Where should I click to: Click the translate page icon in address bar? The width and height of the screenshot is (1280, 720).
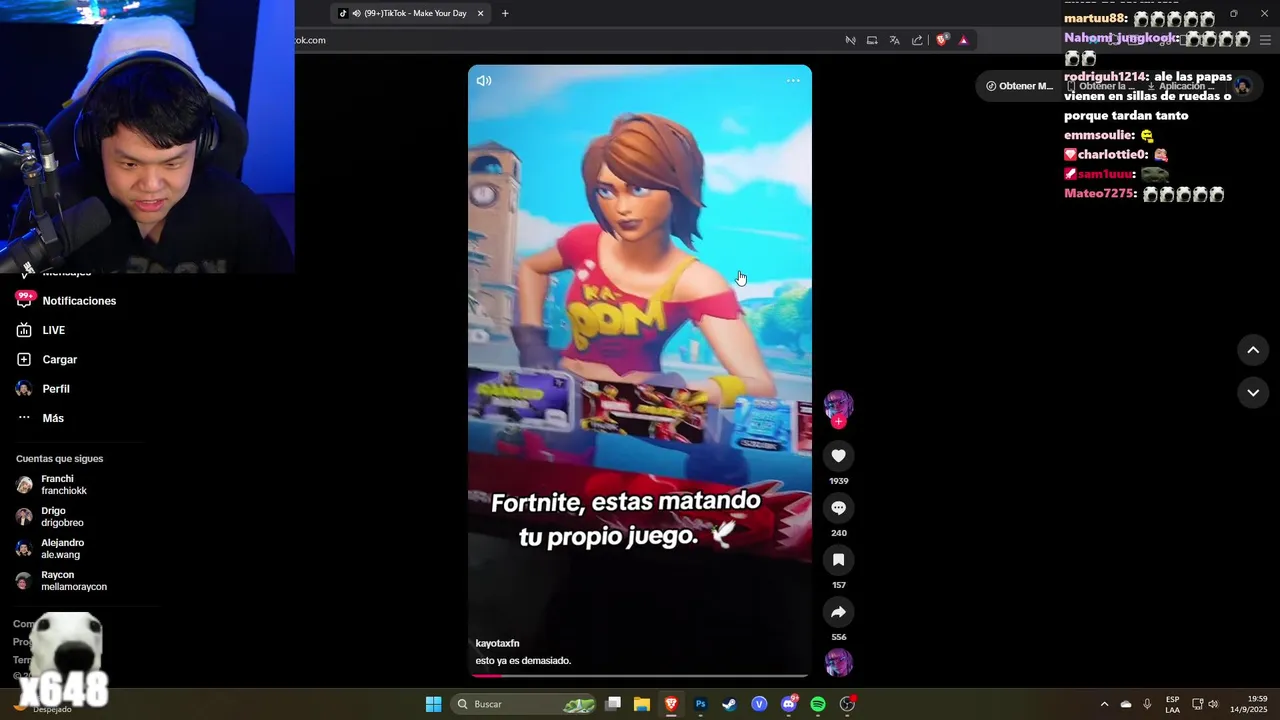[894, 40]
